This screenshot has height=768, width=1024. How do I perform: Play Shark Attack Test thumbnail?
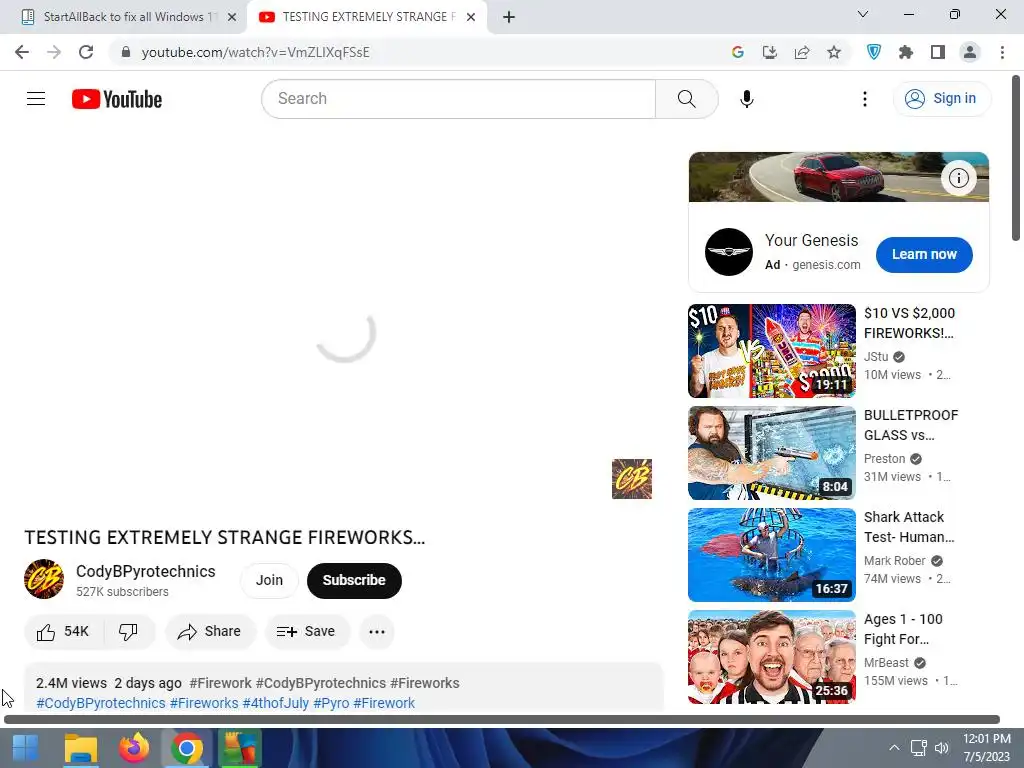coord(771,555)
